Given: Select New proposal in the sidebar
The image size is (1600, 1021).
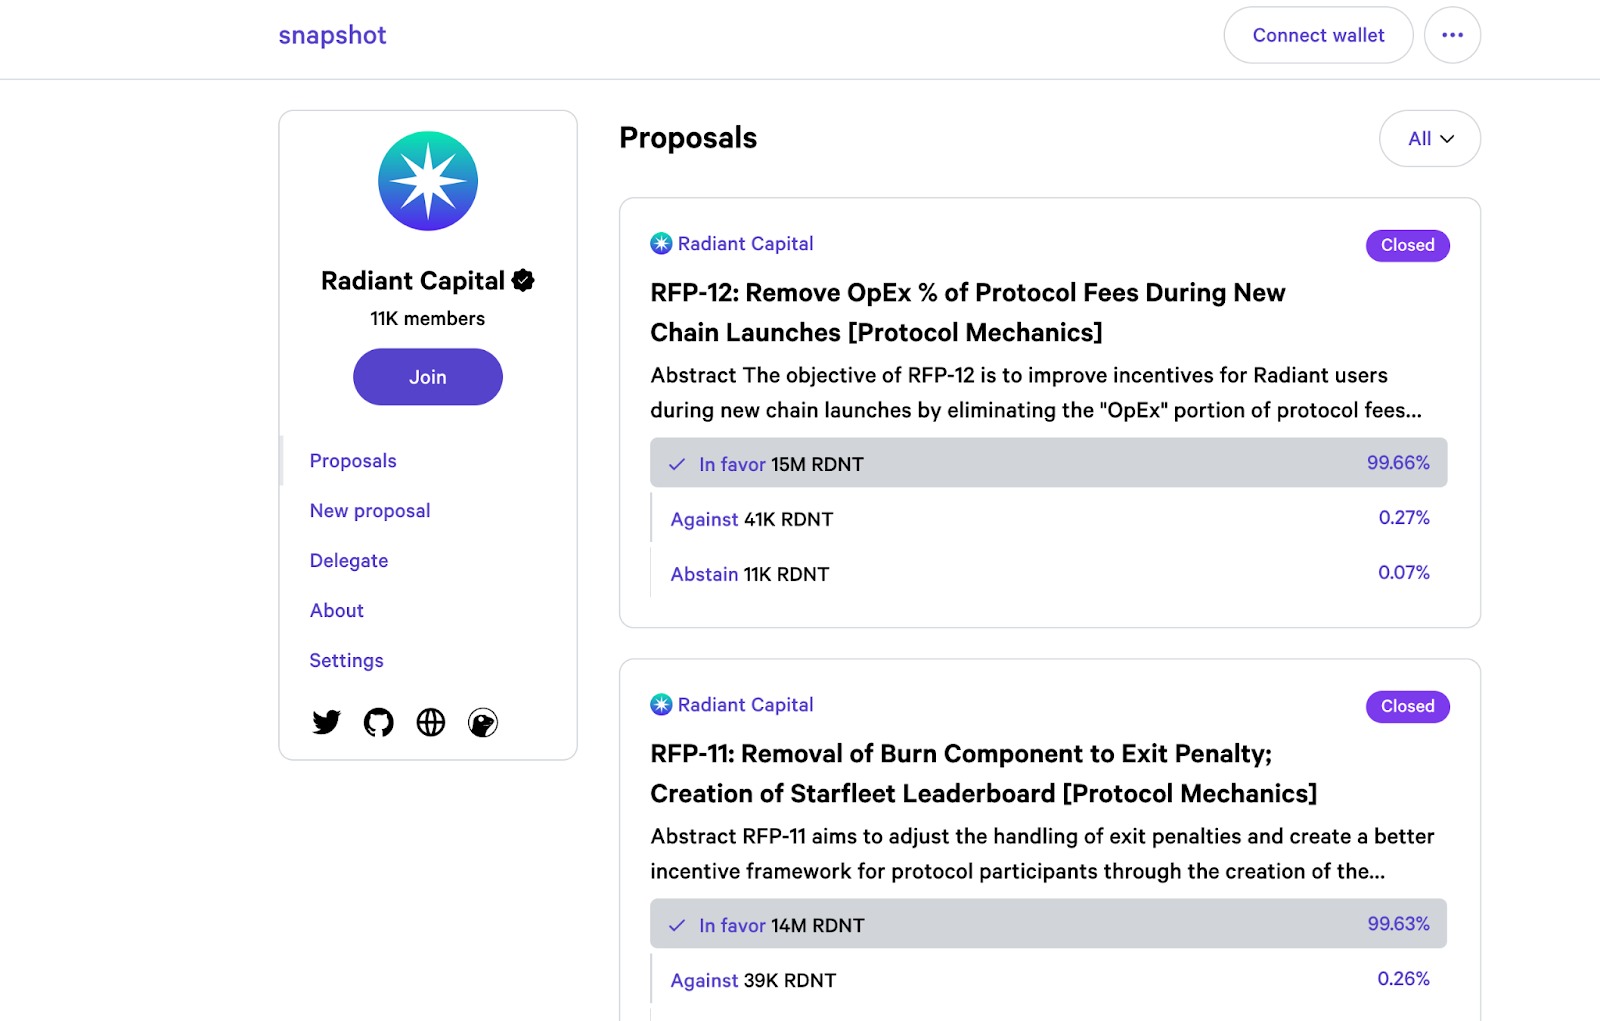Looking at the screenshot, I should (x=370, y=511).
